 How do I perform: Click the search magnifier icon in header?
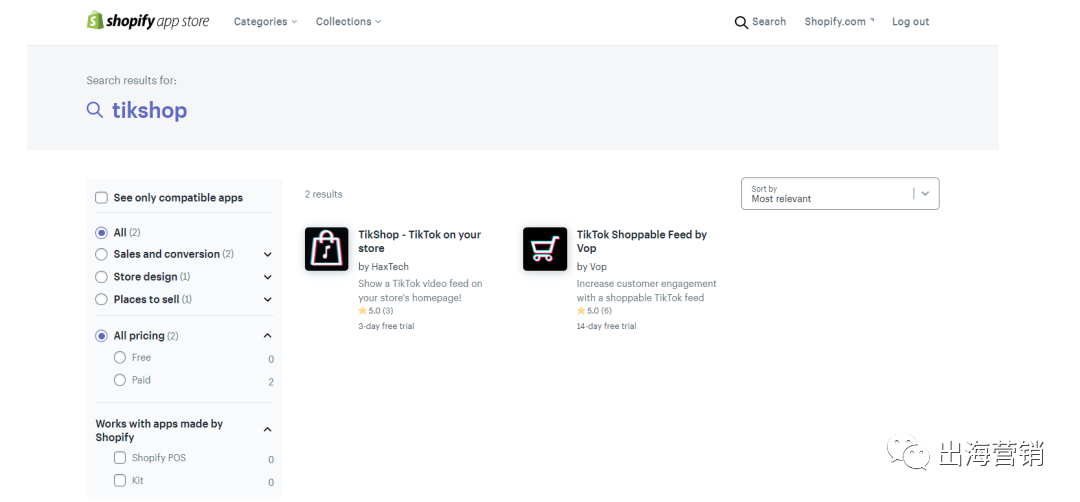click(x=741, y=23)
